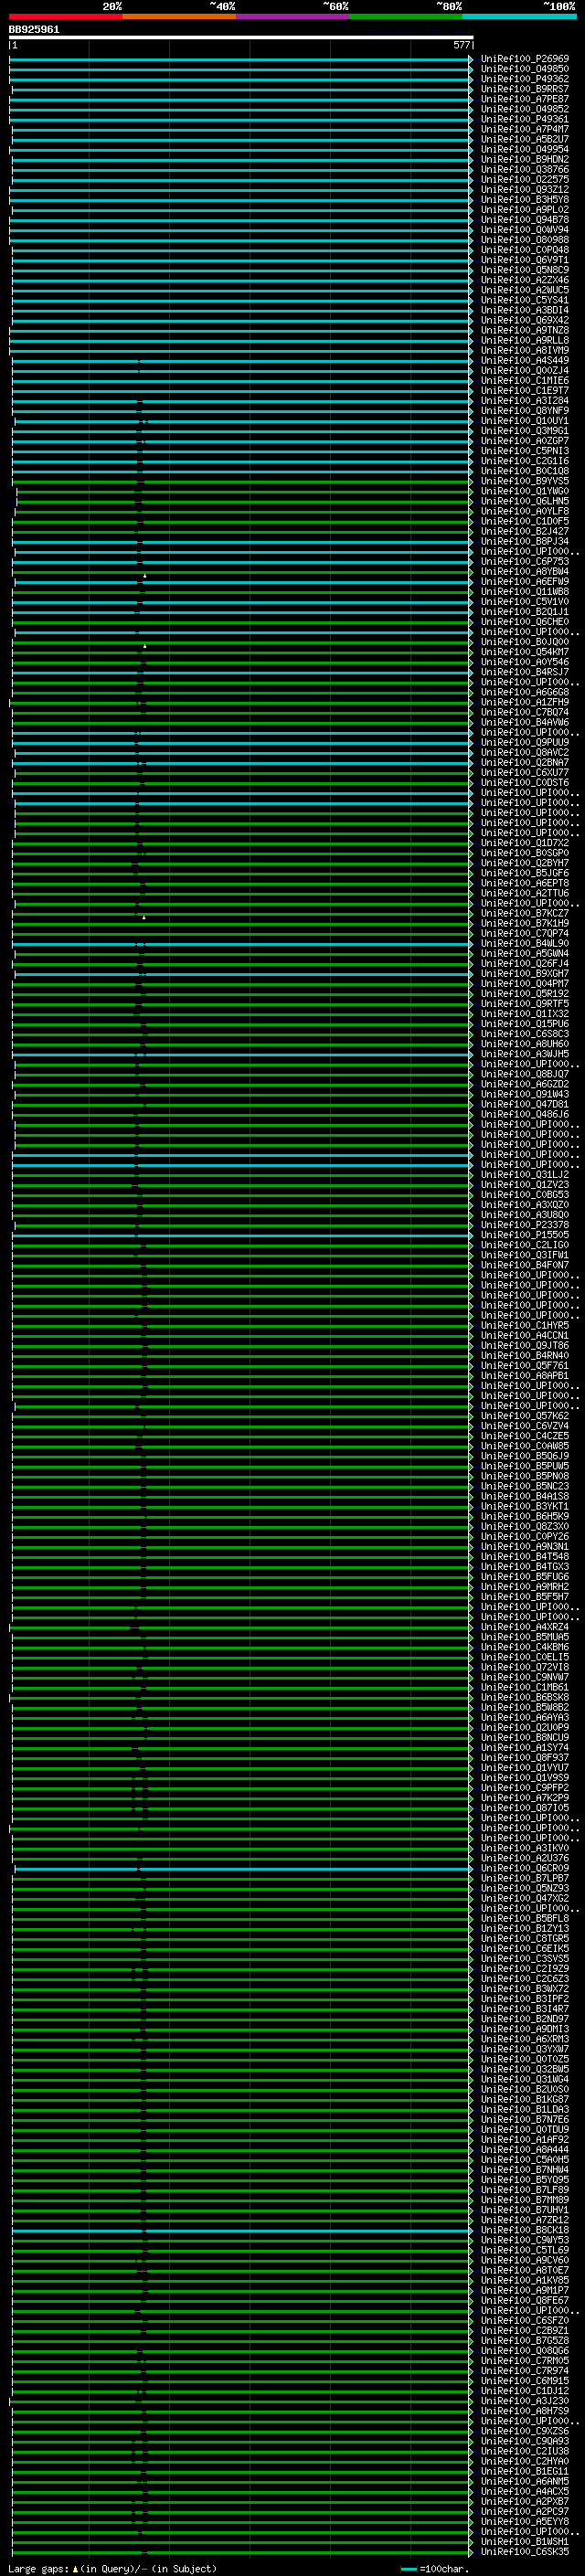Select hit UniRef100_A9RLL8
The width and height of the screenshot is (585, 2576).
pos(525,340)
